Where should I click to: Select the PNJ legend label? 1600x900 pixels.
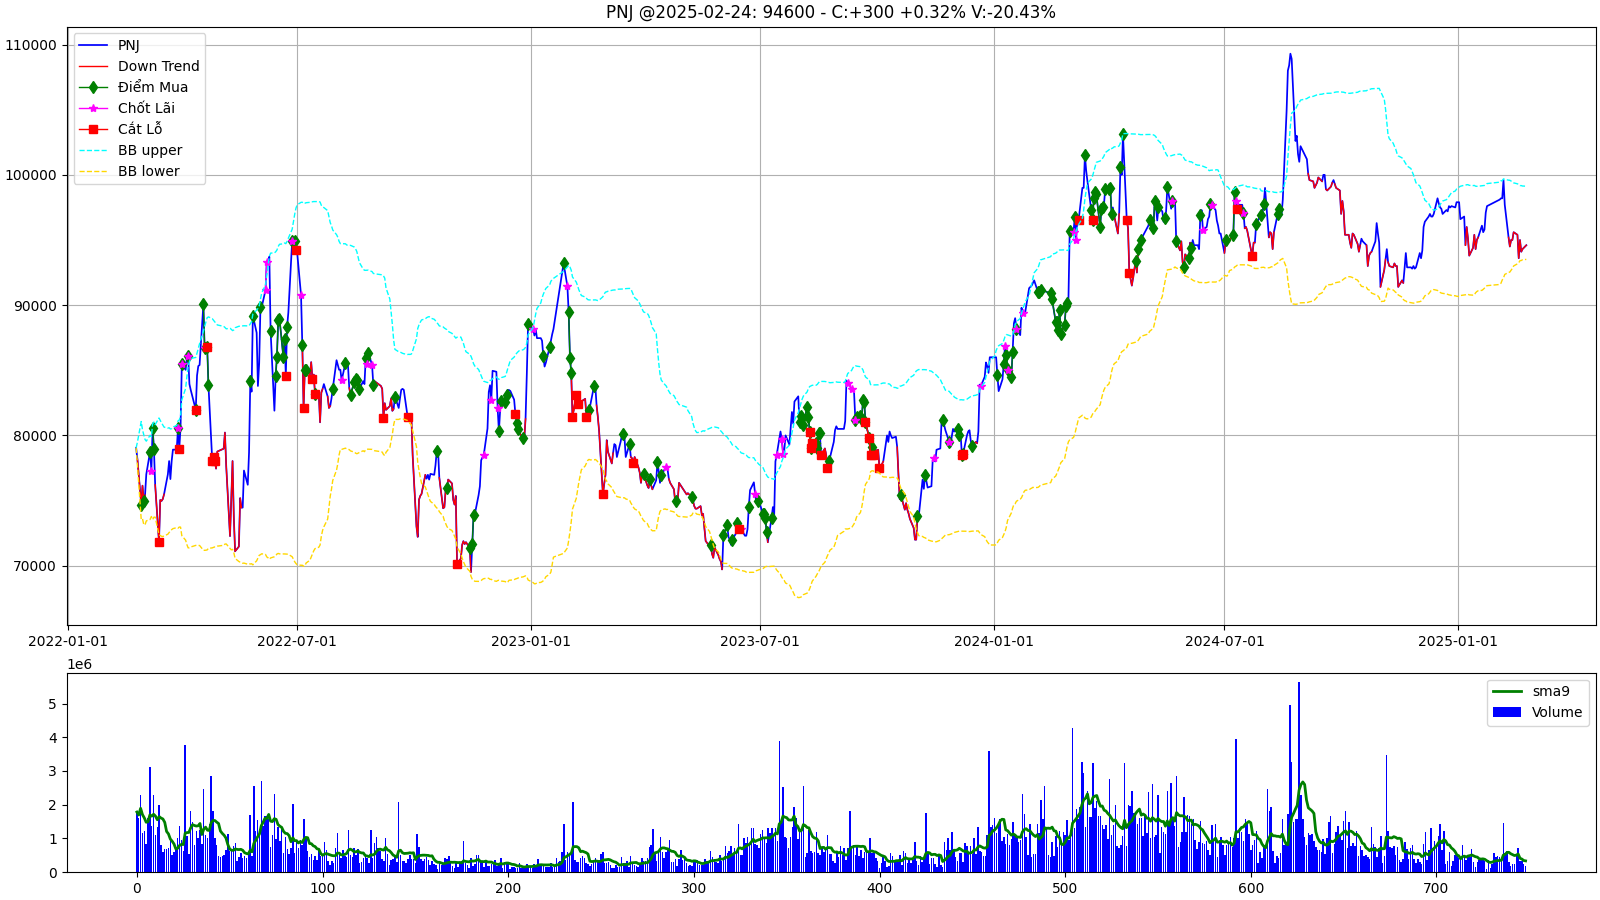[x=129, y=45]
